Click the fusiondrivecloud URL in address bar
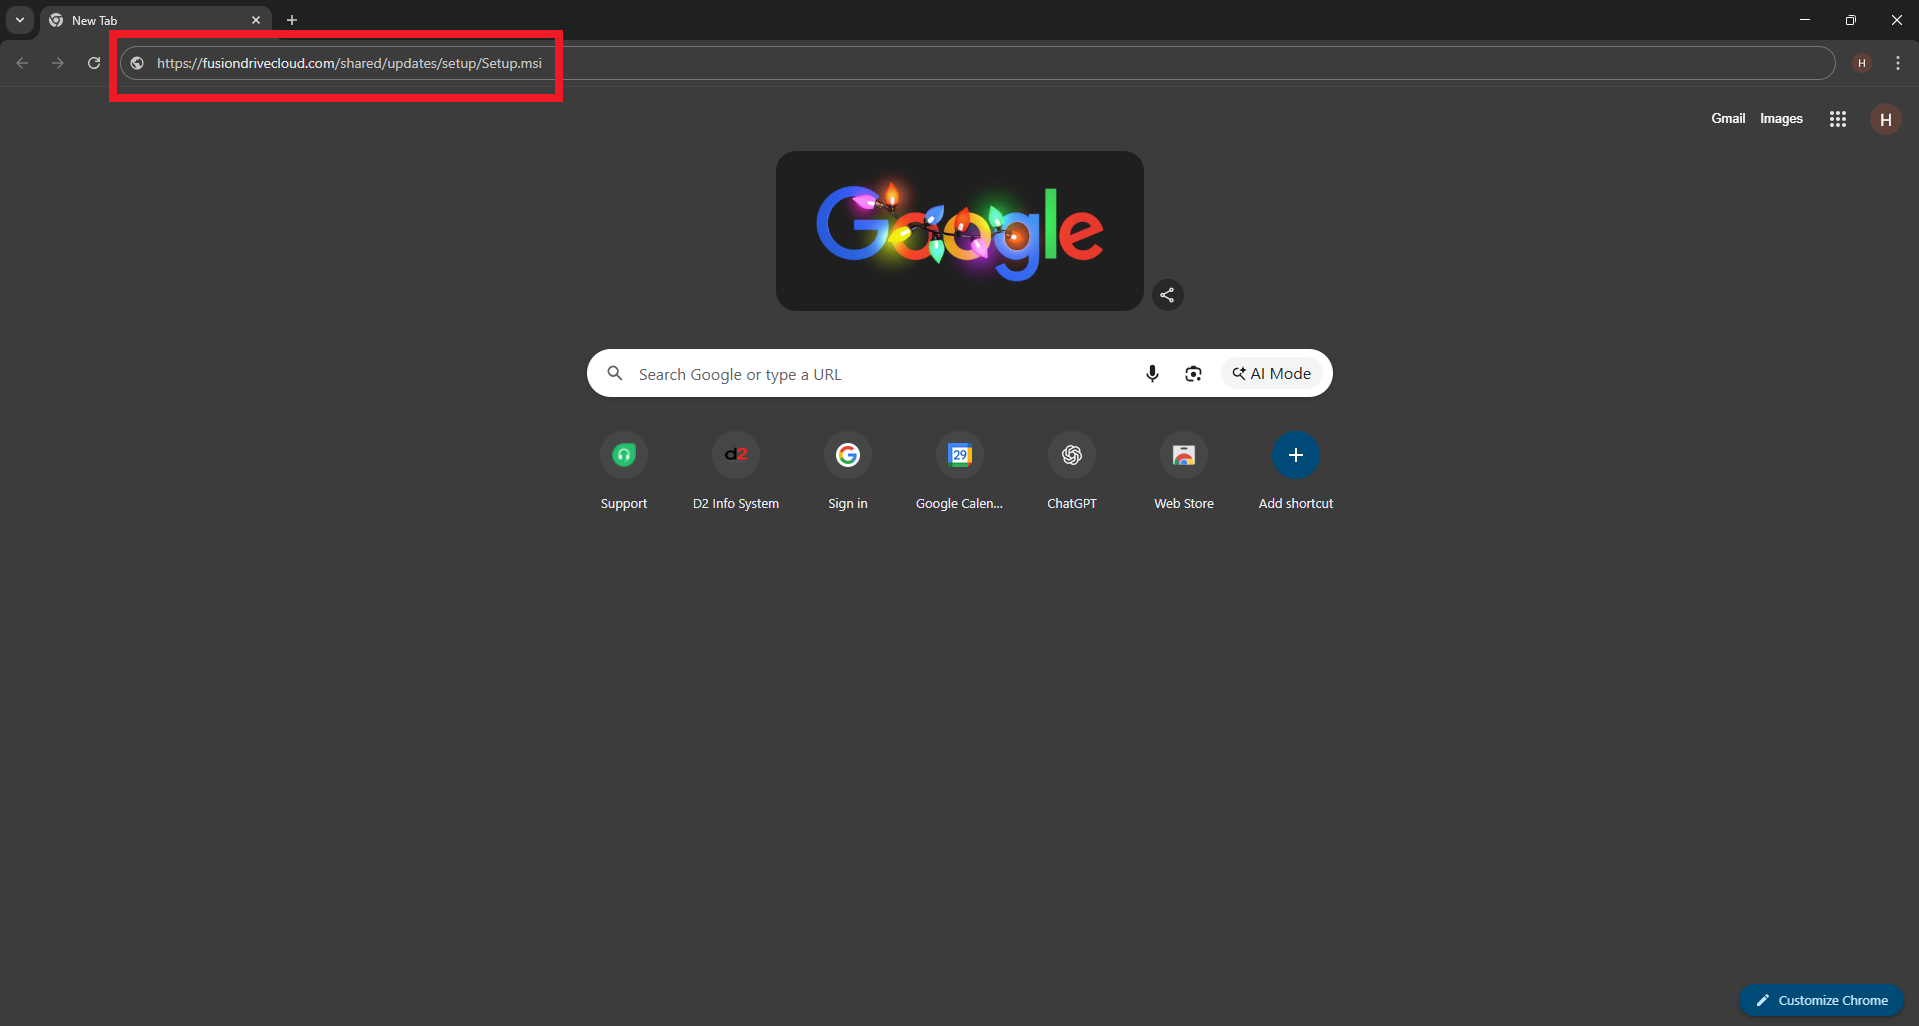Viewport: 1919px width, 1026px height. coord(349,63)
